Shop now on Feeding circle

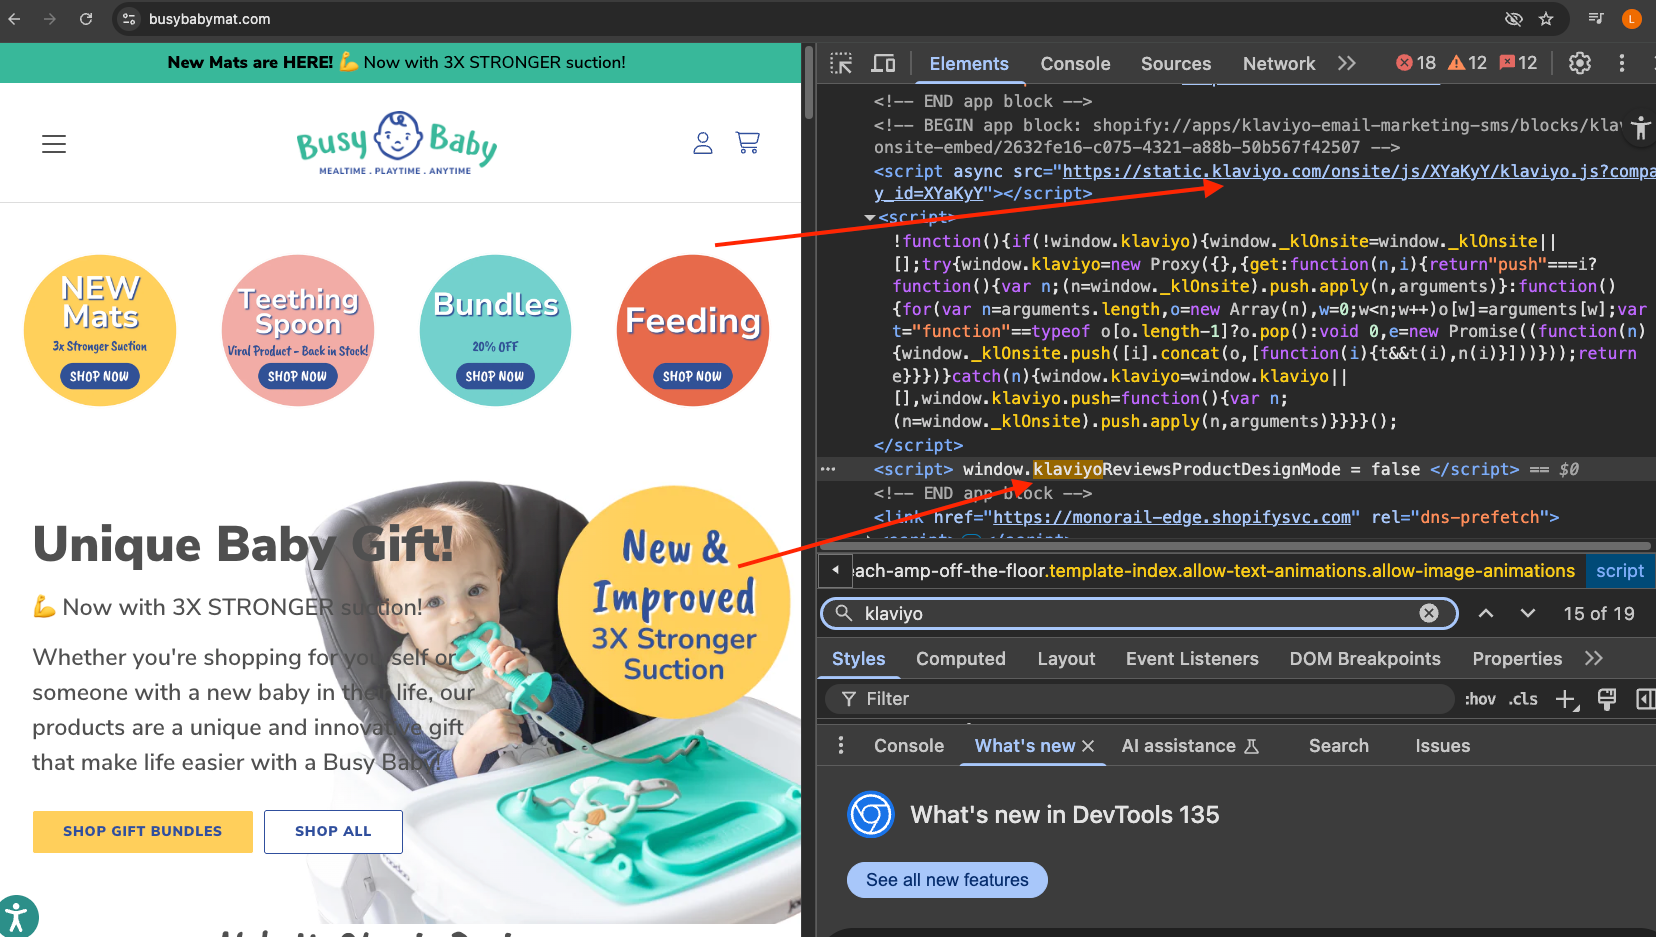coord(692,377)
